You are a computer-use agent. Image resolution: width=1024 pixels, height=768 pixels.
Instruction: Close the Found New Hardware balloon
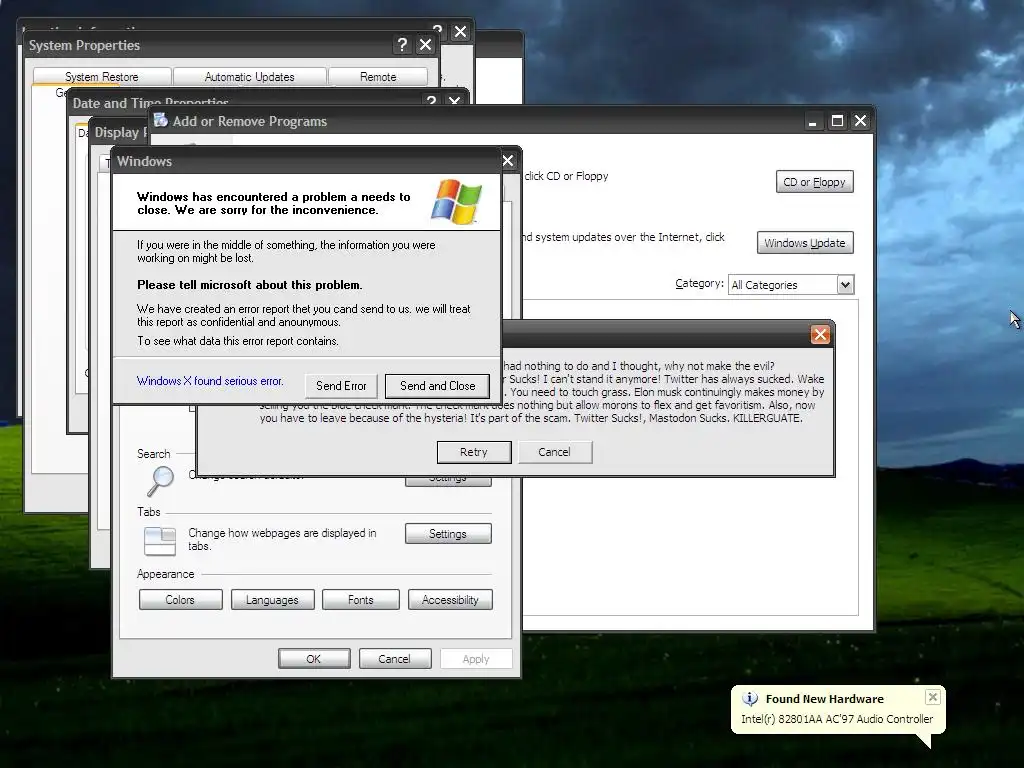[x=933, y=697]
